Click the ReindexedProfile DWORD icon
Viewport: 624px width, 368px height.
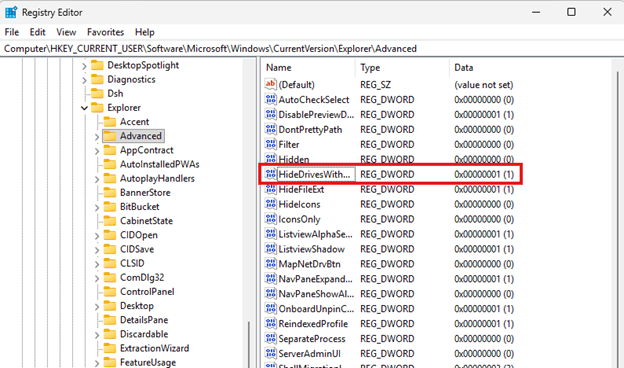click(x=271, y=323)
